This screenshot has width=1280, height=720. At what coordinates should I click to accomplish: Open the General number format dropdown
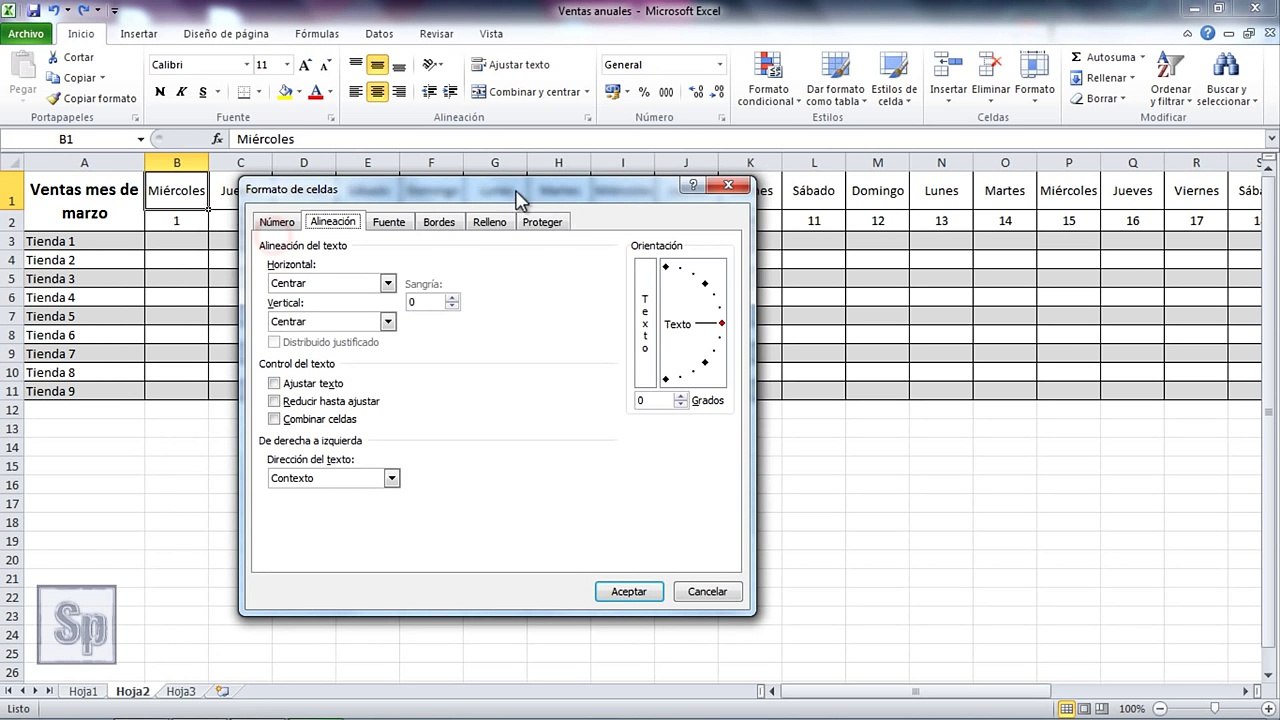[719, 65]
